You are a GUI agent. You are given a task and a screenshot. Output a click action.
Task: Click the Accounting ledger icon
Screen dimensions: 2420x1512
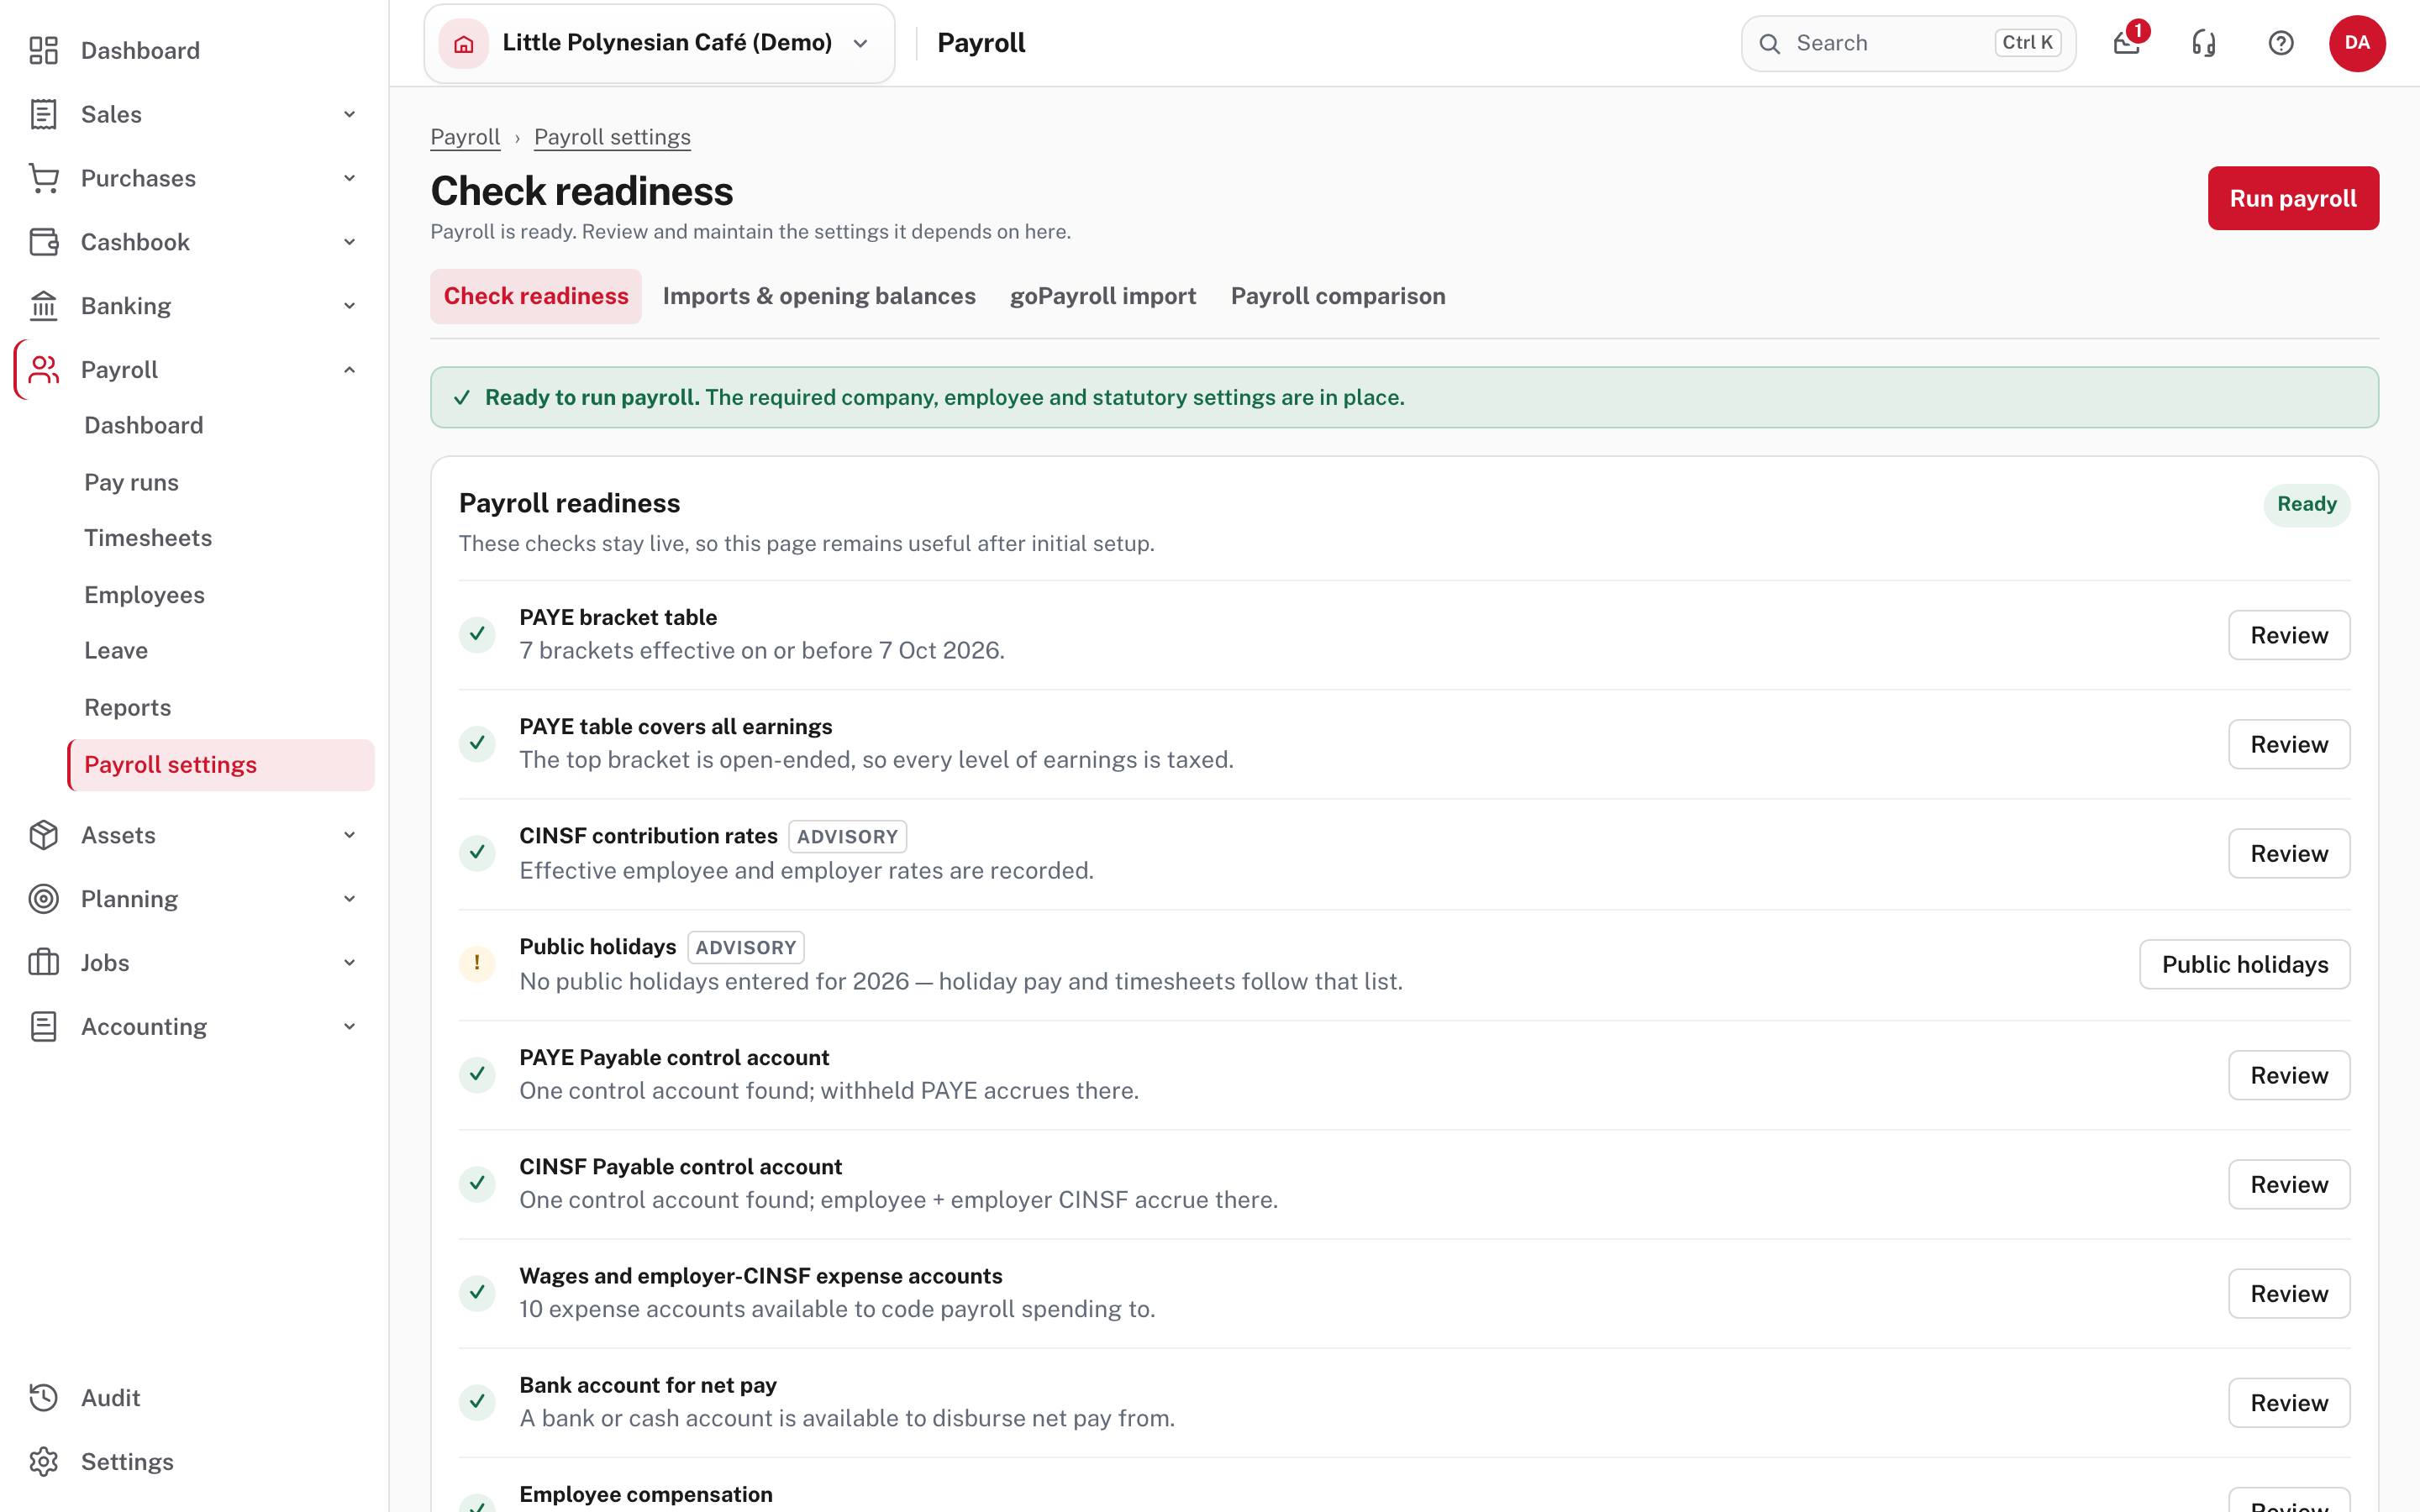click(43, 1027)
